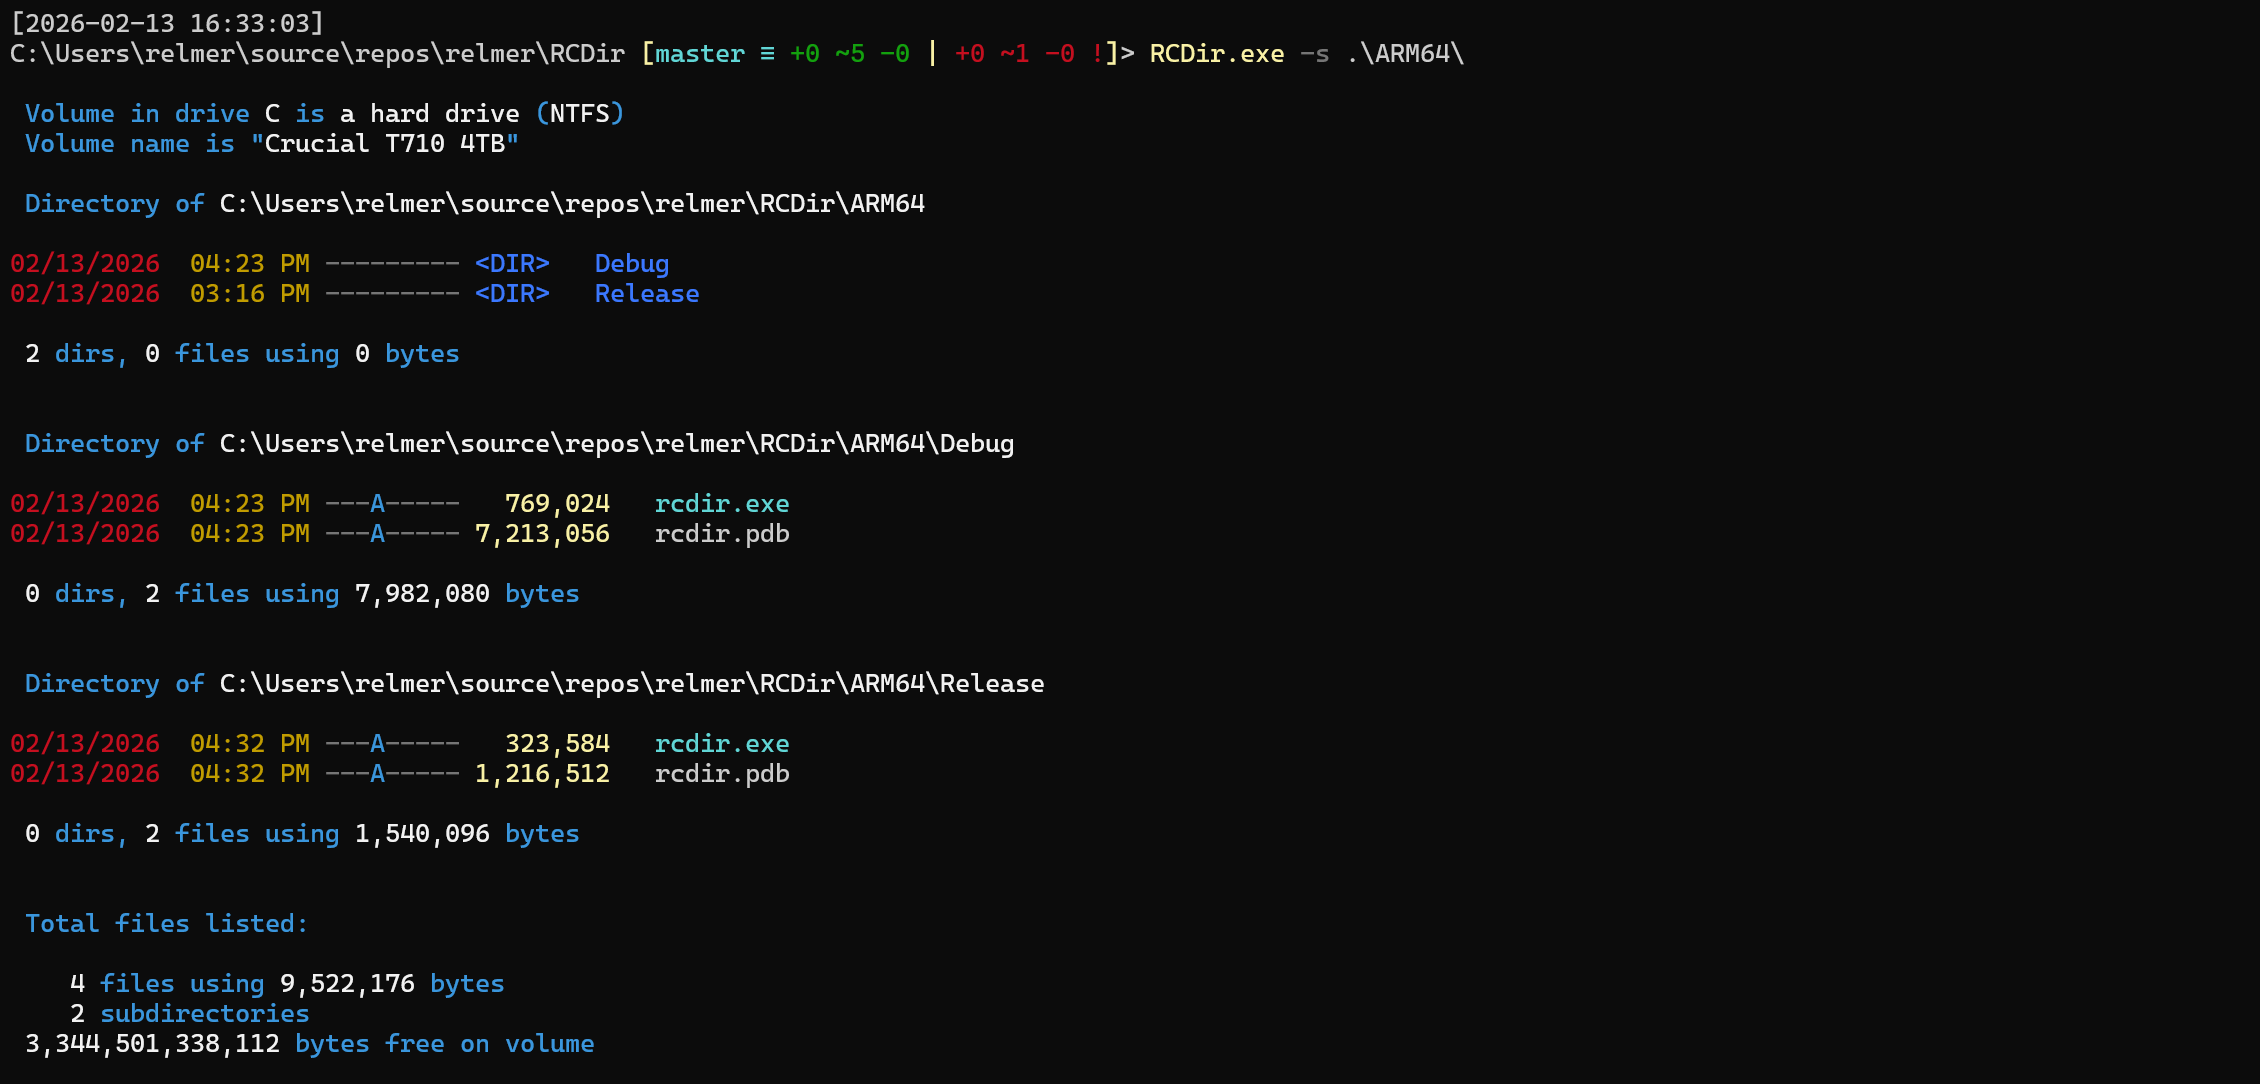Viewport: 2260px width, 1084px height.
Task: Click the Debug directory name
Action: click(x=631, y=264)
